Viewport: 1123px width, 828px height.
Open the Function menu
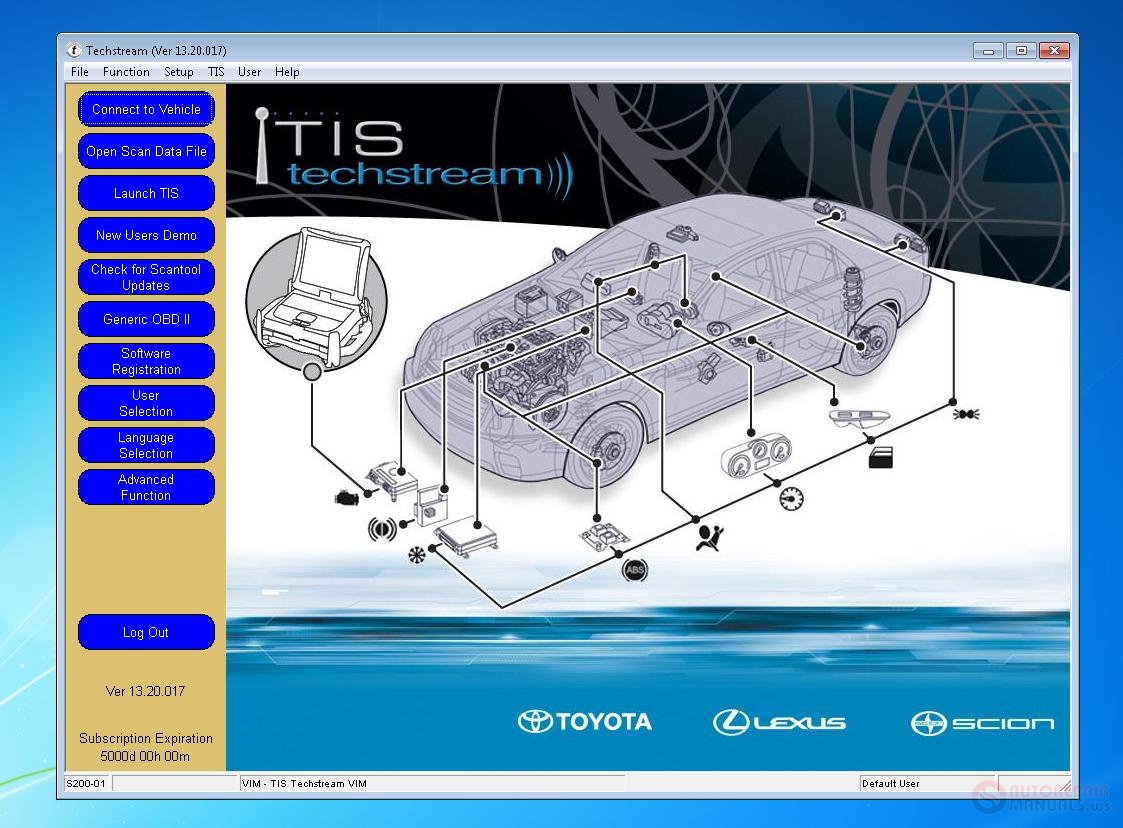pyautogui.click(x=126, y=72)
